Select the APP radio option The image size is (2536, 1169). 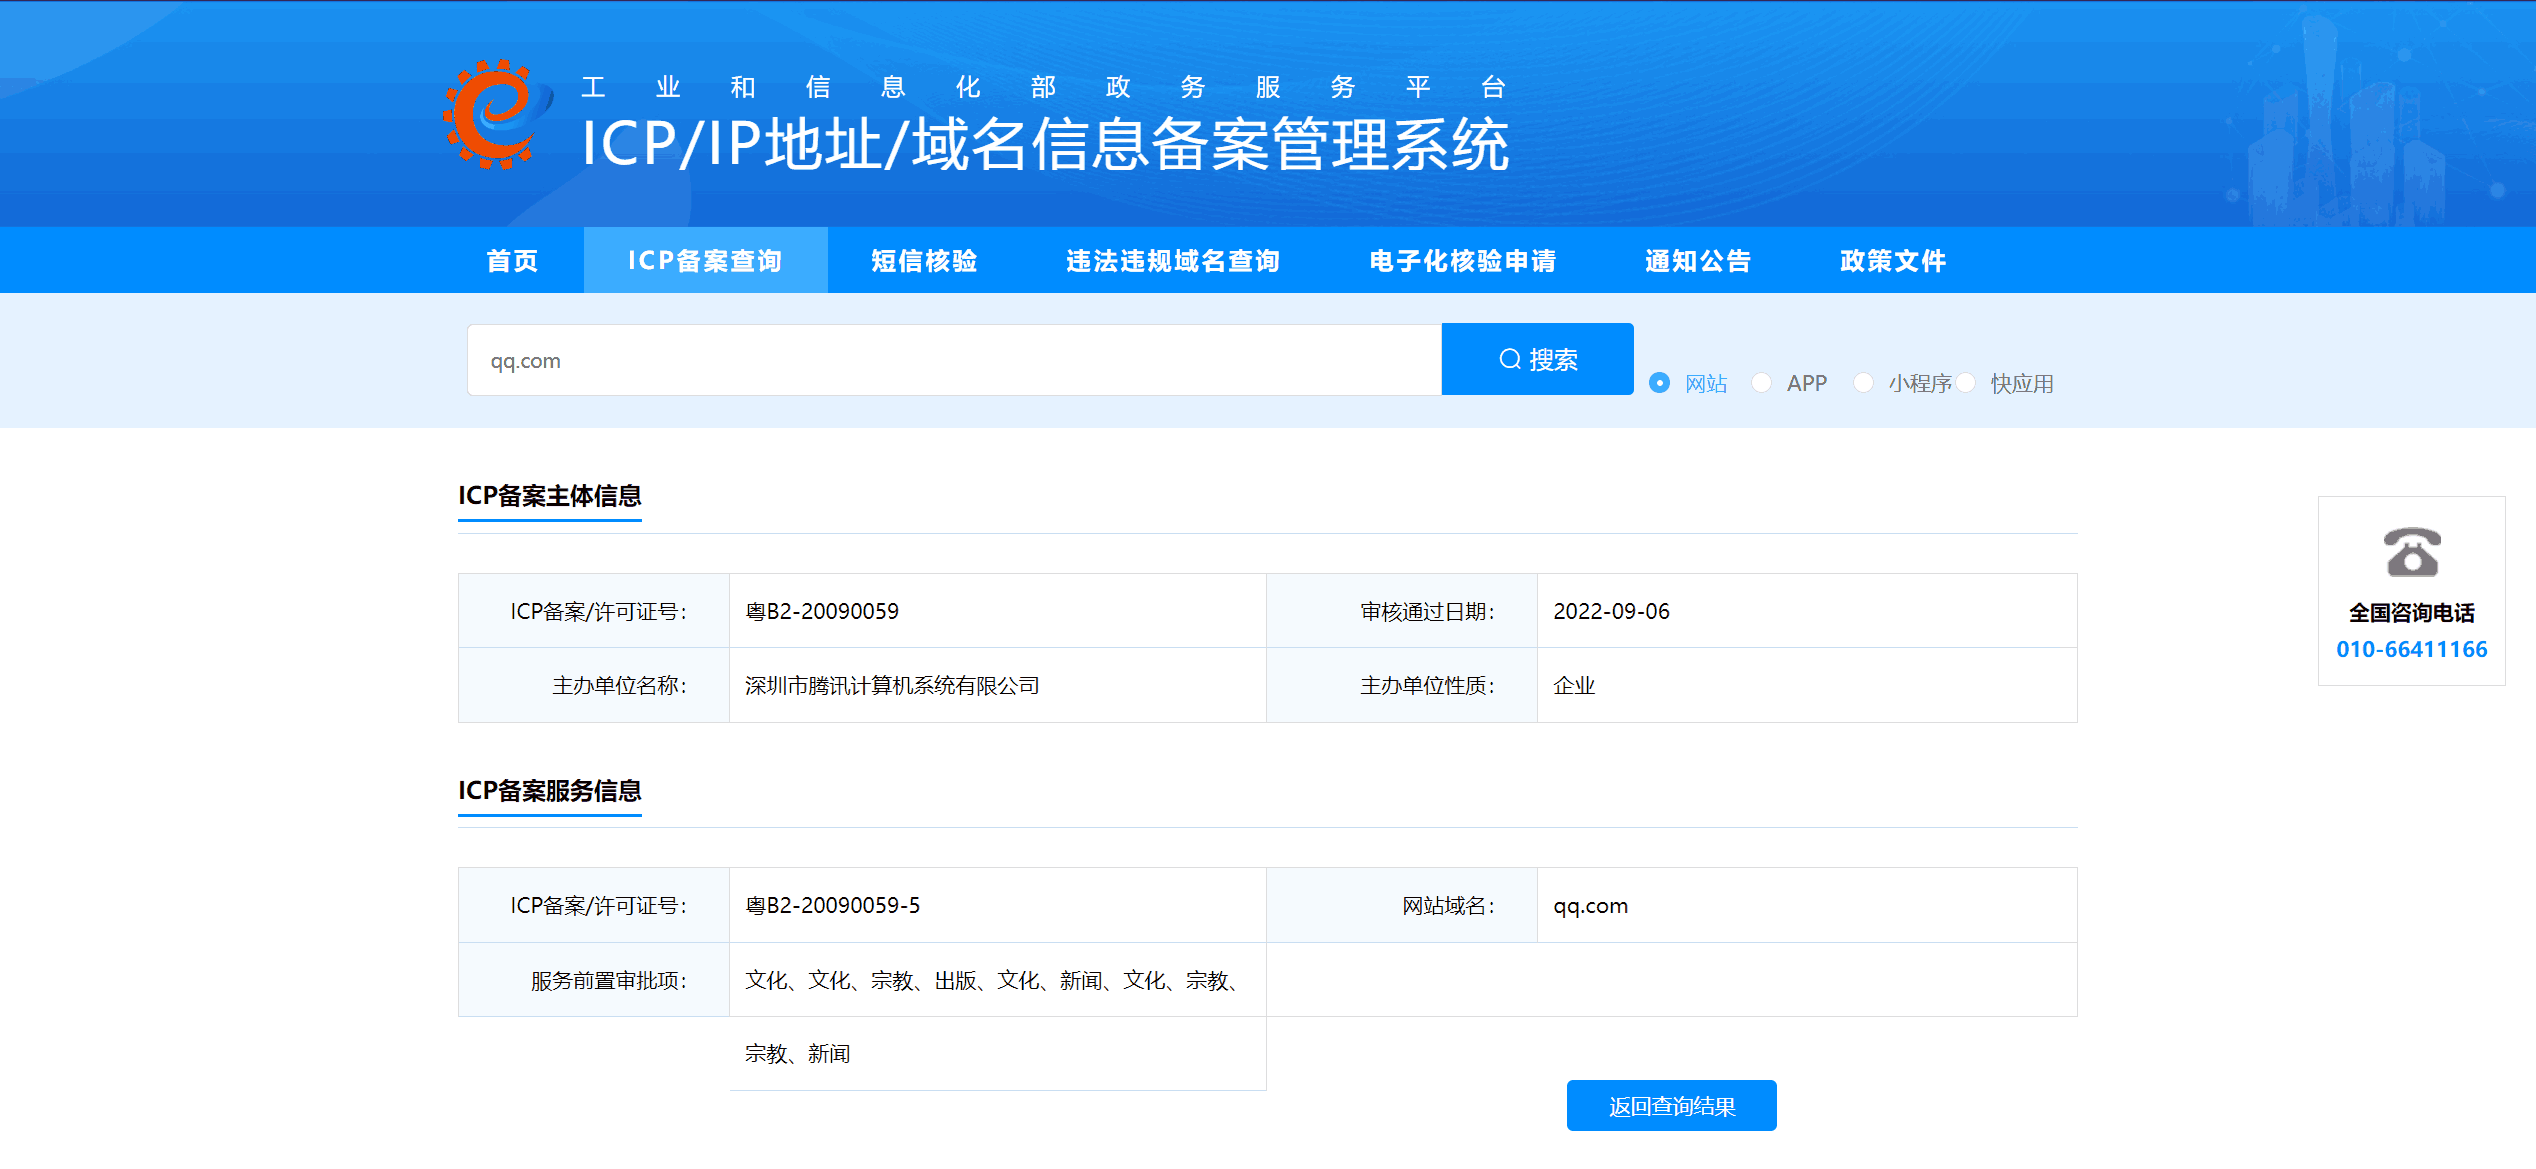pyautogui.click(x=1762, y=383)
